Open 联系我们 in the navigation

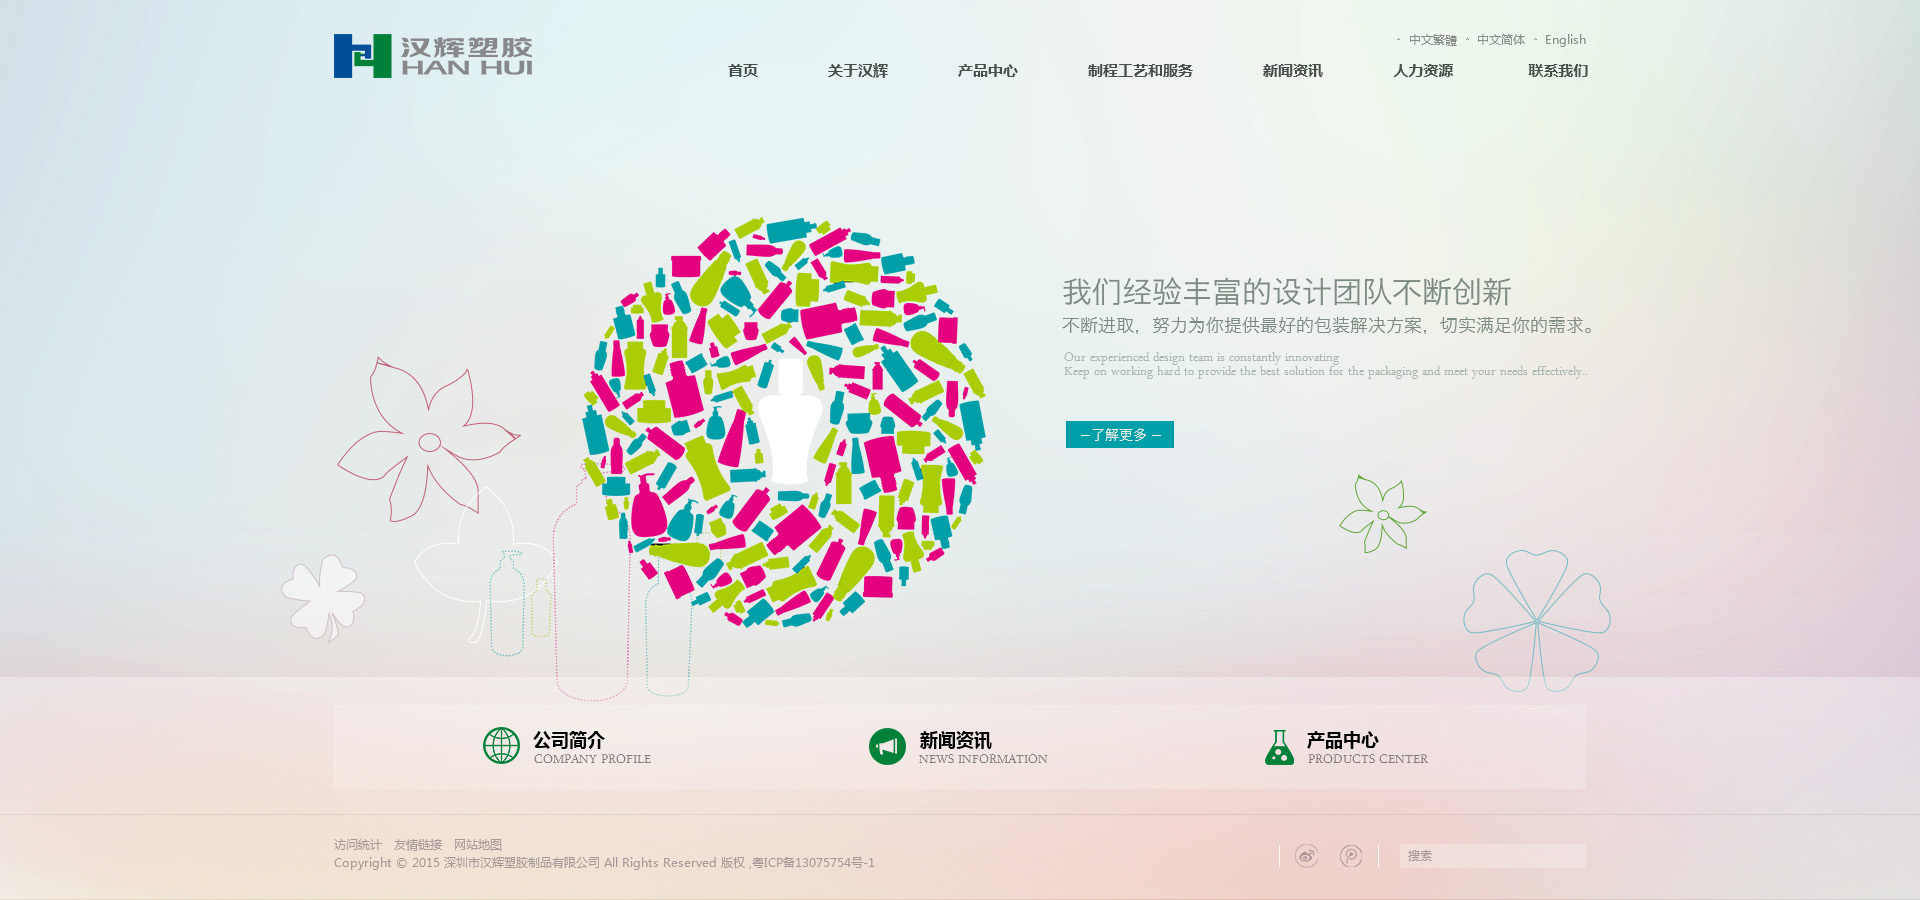point(1558,71)
